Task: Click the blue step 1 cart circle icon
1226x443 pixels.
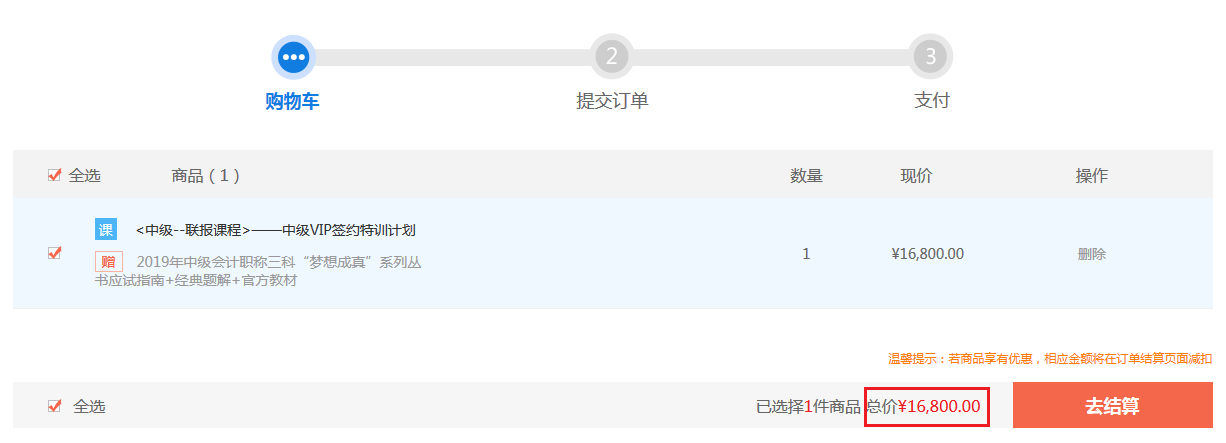Action: 293,57
